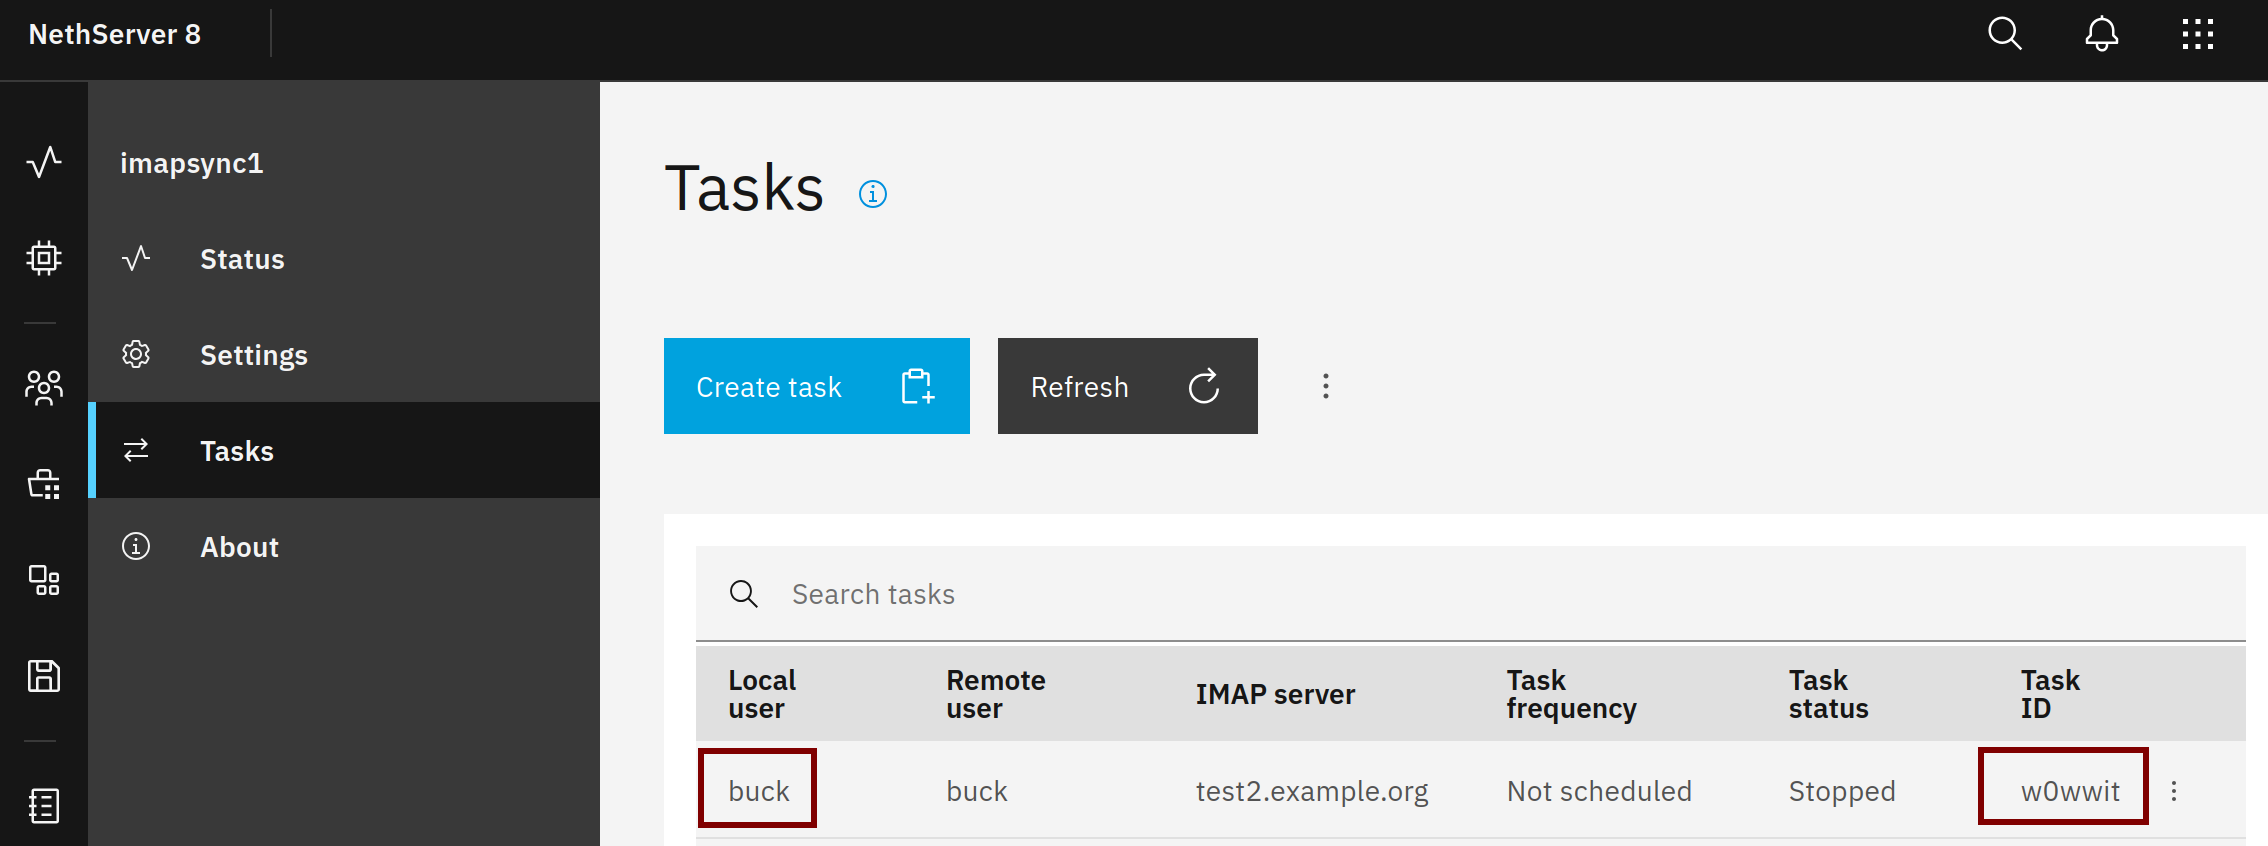This screenshot has width=2268, height=846.
Task: Open the About page
Action: 239,547
